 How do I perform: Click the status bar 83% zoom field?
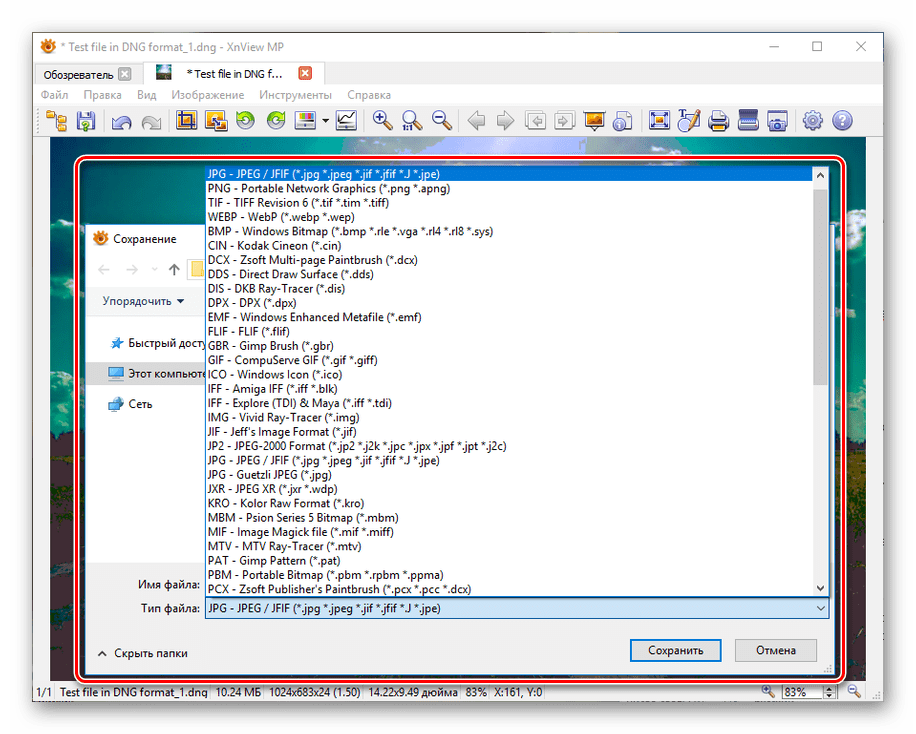coord(802,692)
